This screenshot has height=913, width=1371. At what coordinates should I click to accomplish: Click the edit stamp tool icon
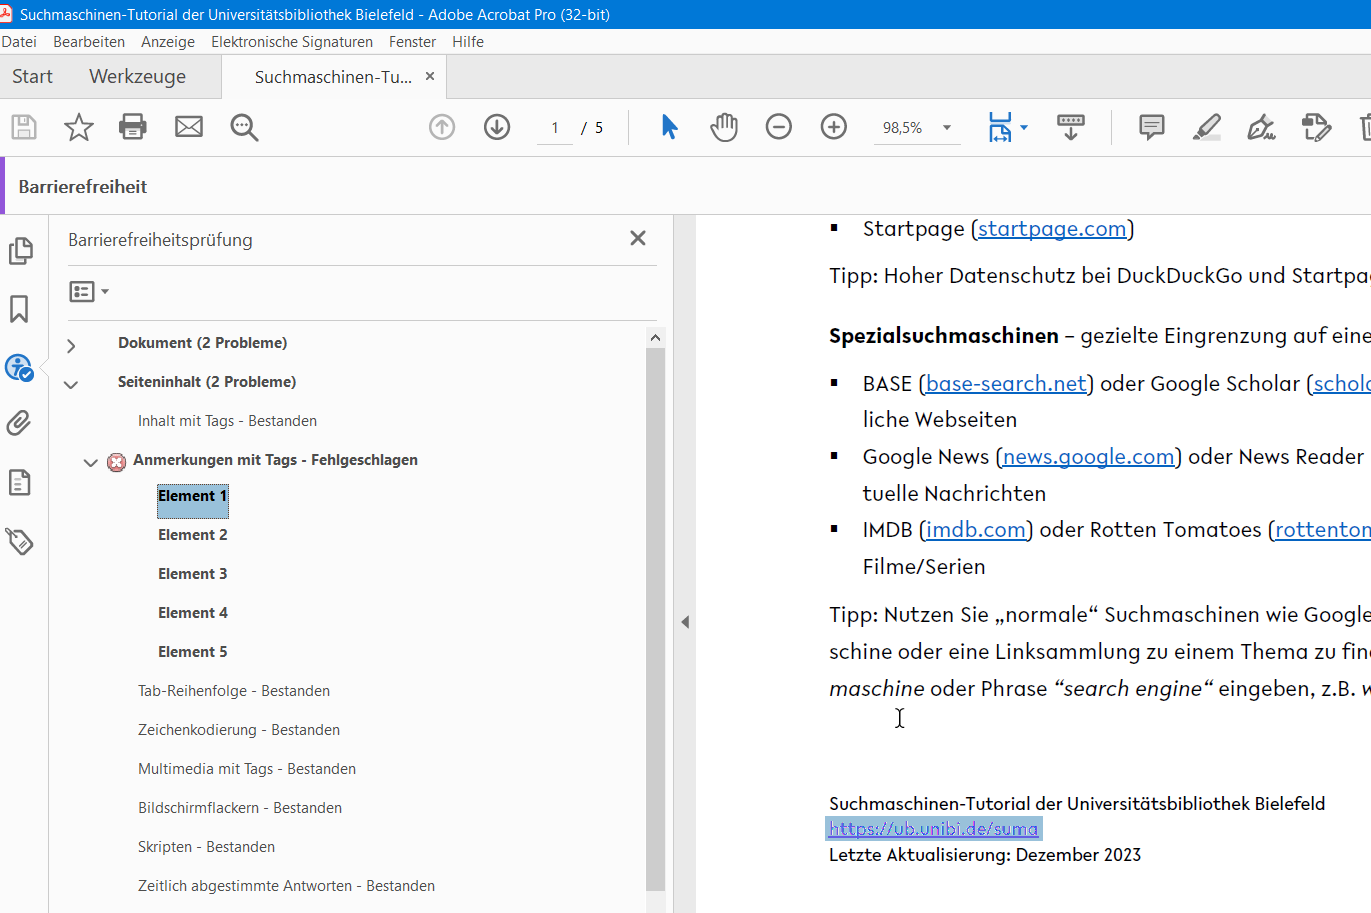(x=1316, y=127)
